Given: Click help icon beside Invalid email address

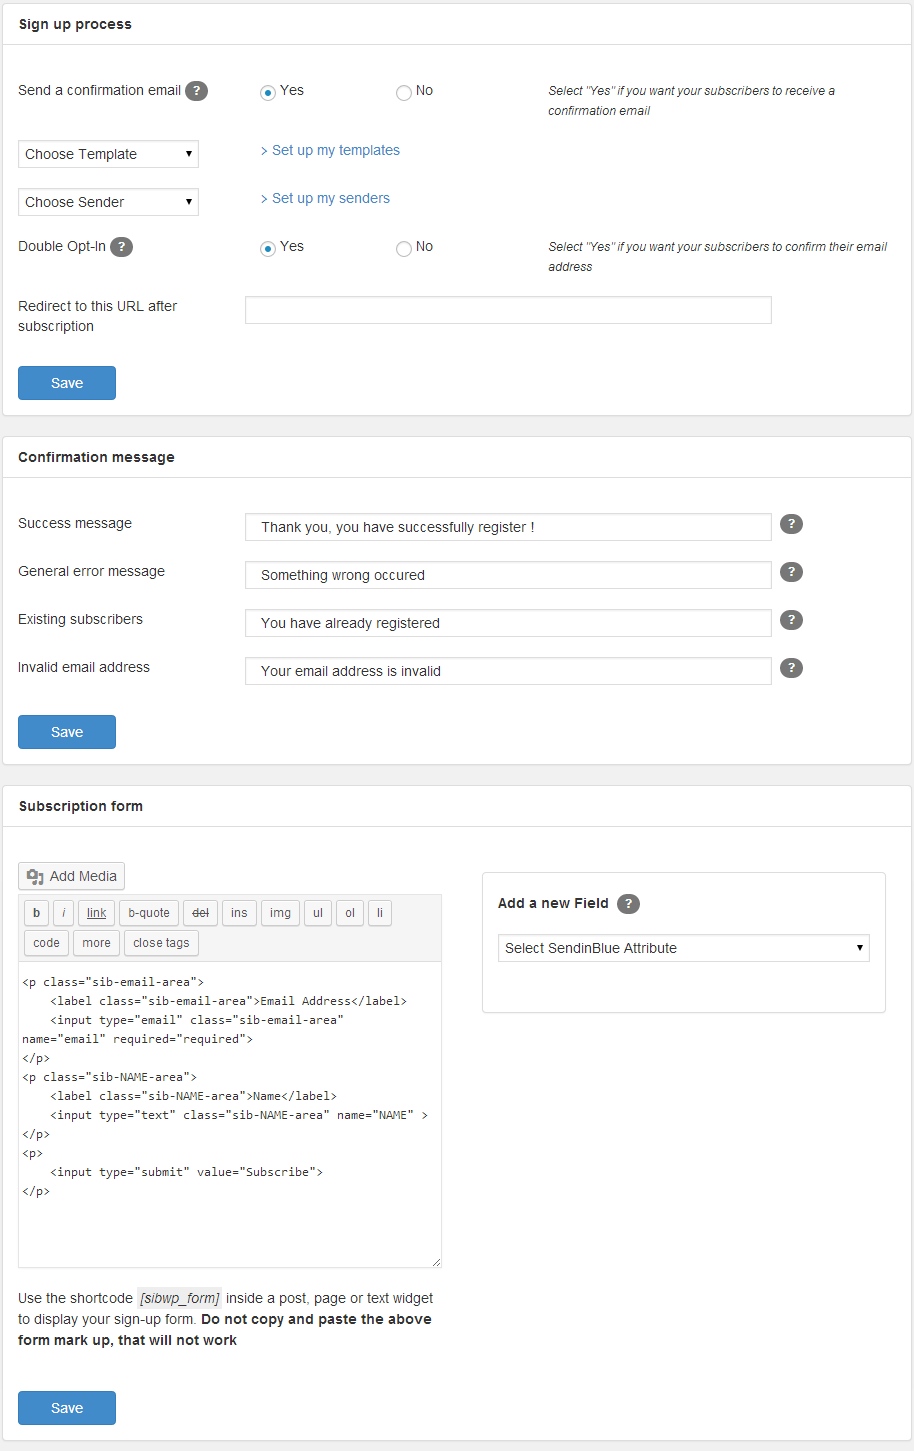Looking at the screenshot, I should pos(791,668).
